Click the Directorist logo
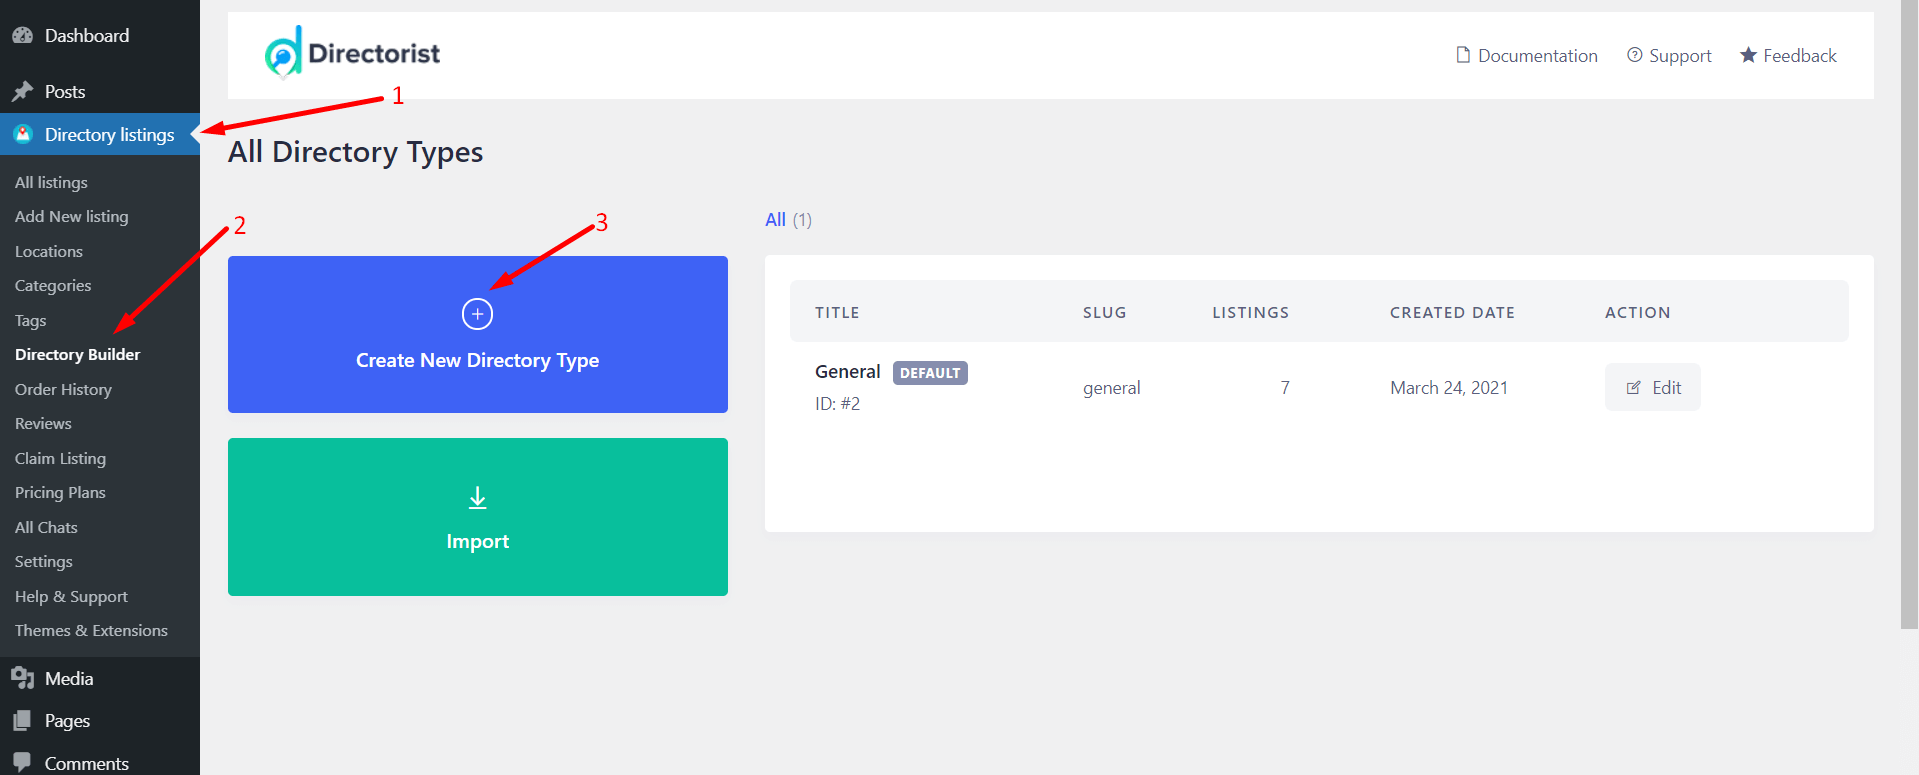 pos(351,52)
